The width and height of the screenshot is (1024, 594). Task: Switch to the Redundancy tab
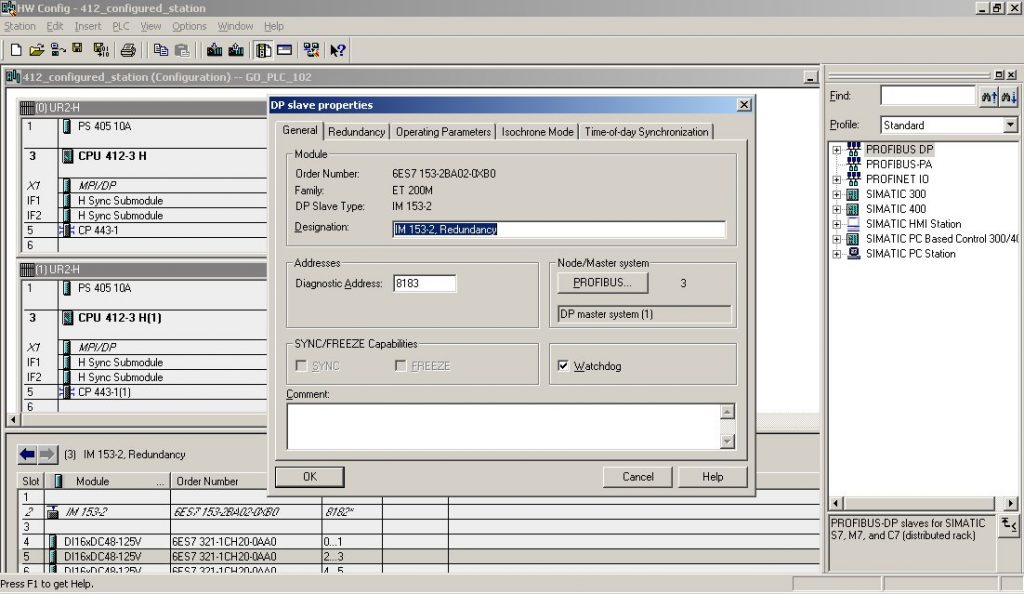pyautogui.click(x=357, y=131)
